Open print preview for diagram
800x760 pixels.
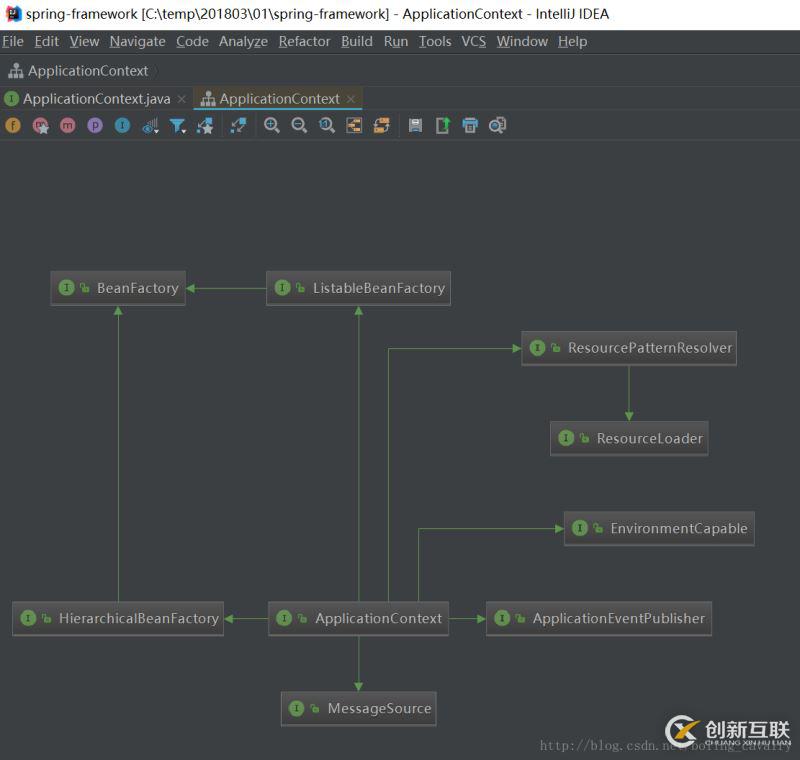[497, 125]
